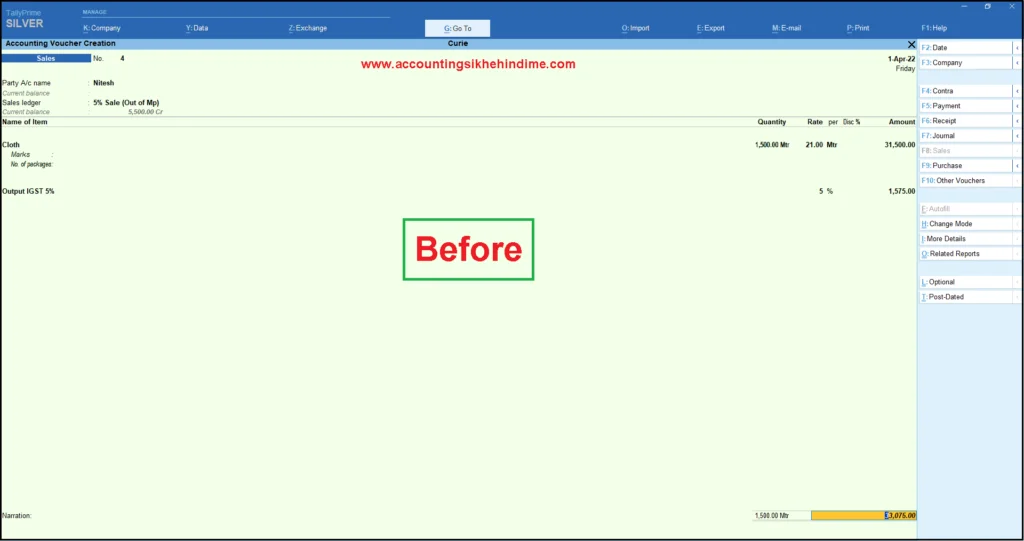Switch to F6: Receipt voucher

pyautogui.click(x=965, y=121)
